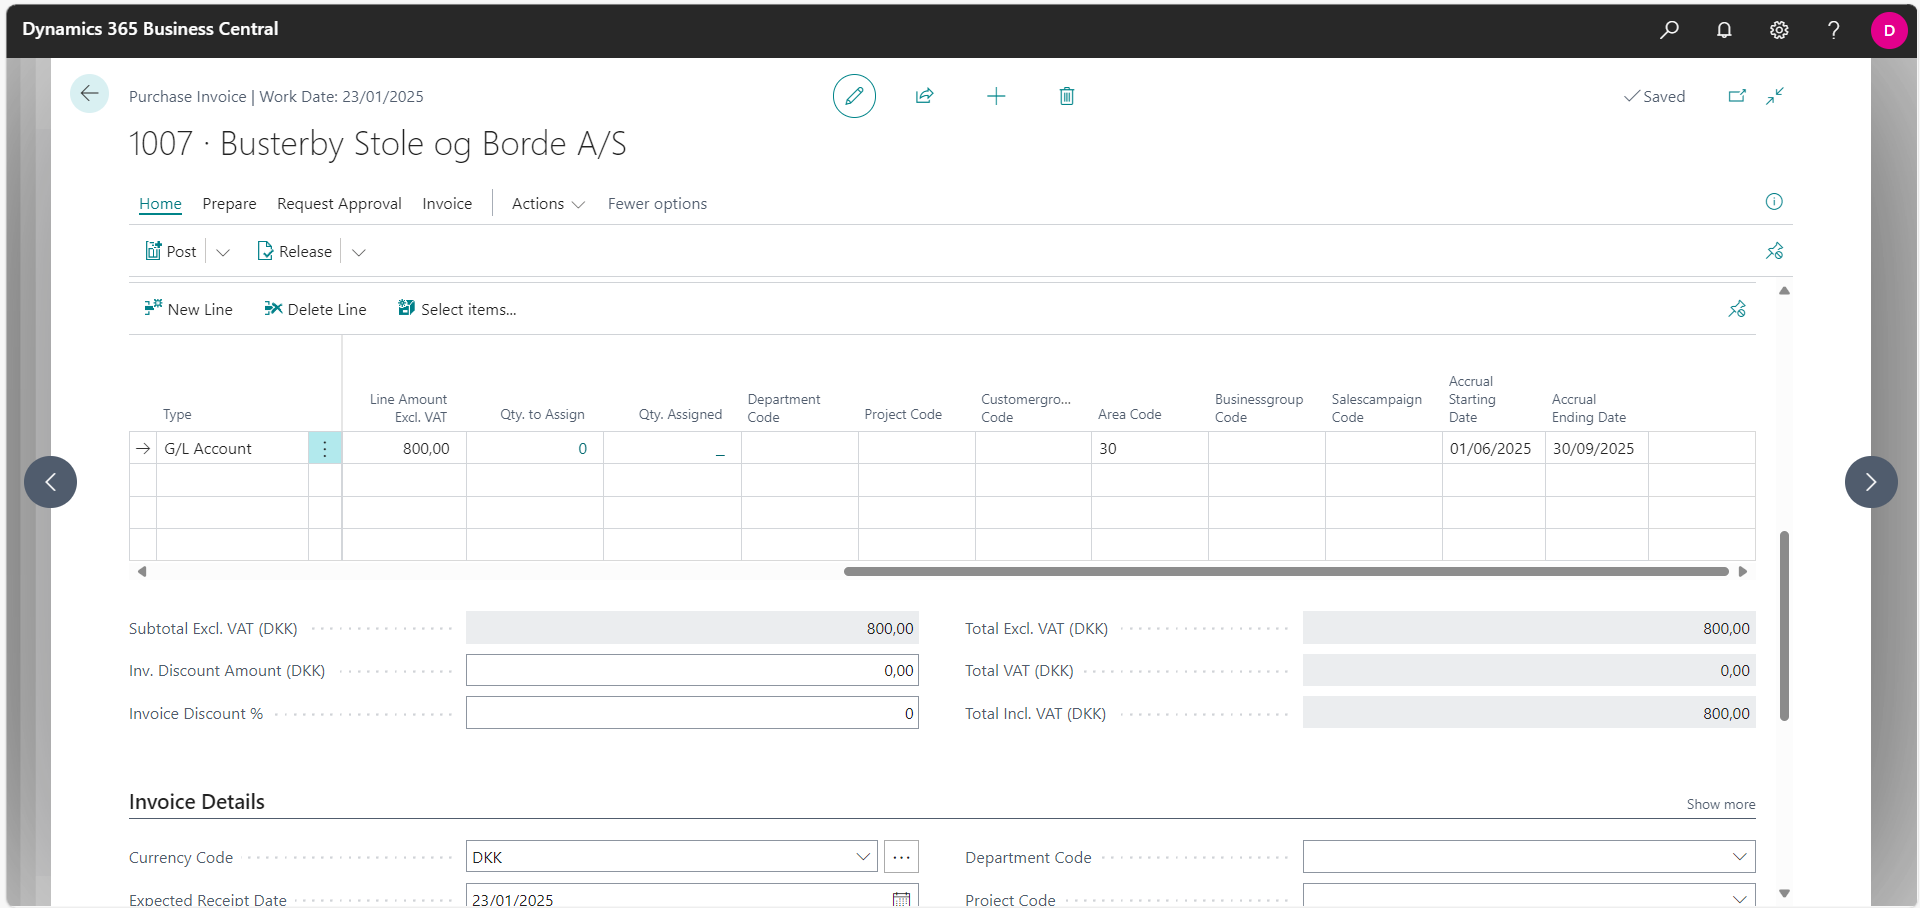Expand the Actions menu
Viewport: 1920px width, 908px height.
pyautogui.click(x=548, y=204)
